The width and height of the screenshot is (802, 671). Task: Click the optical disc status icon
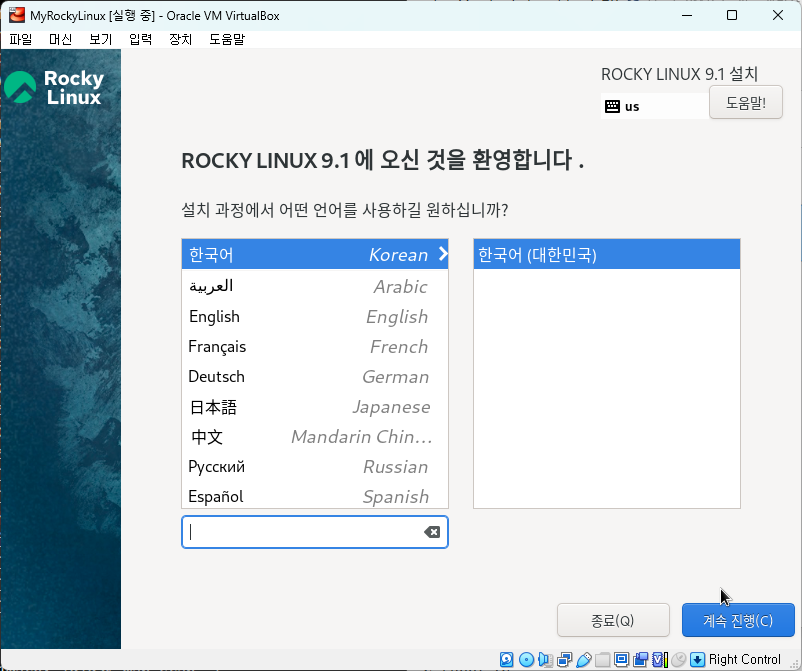(x=526, y=659)
